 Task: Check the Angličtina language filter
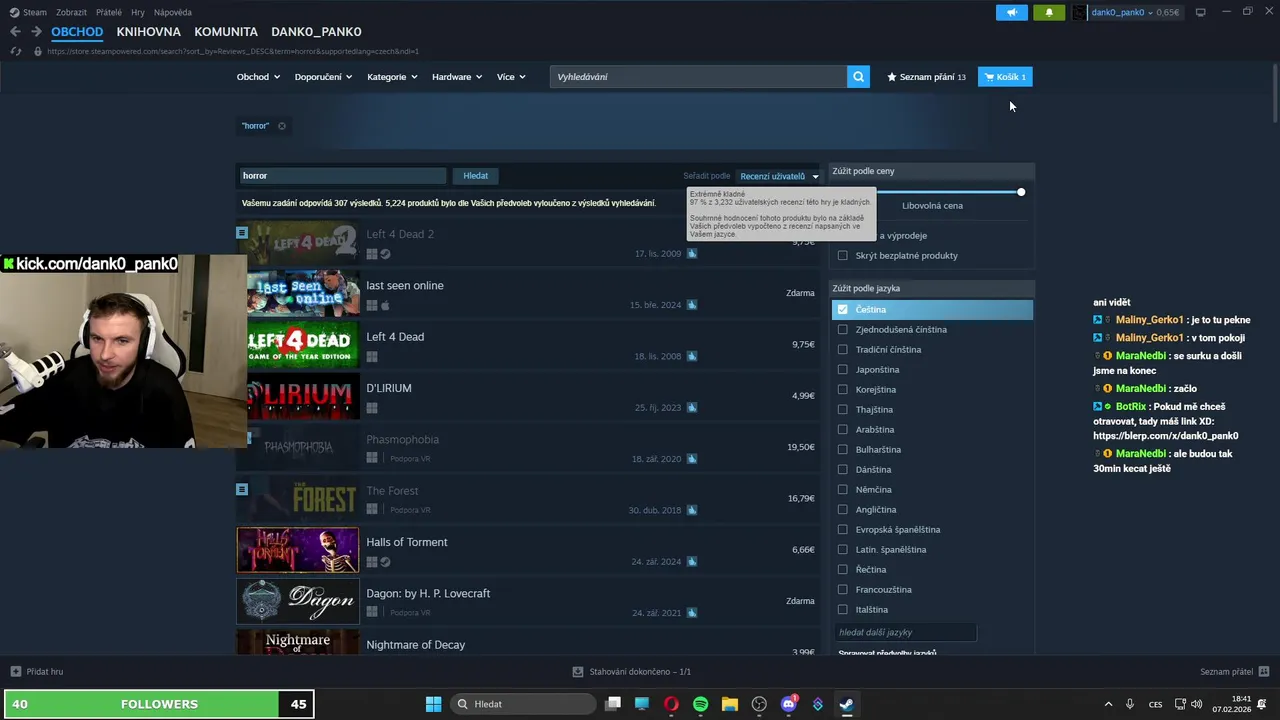843,510
